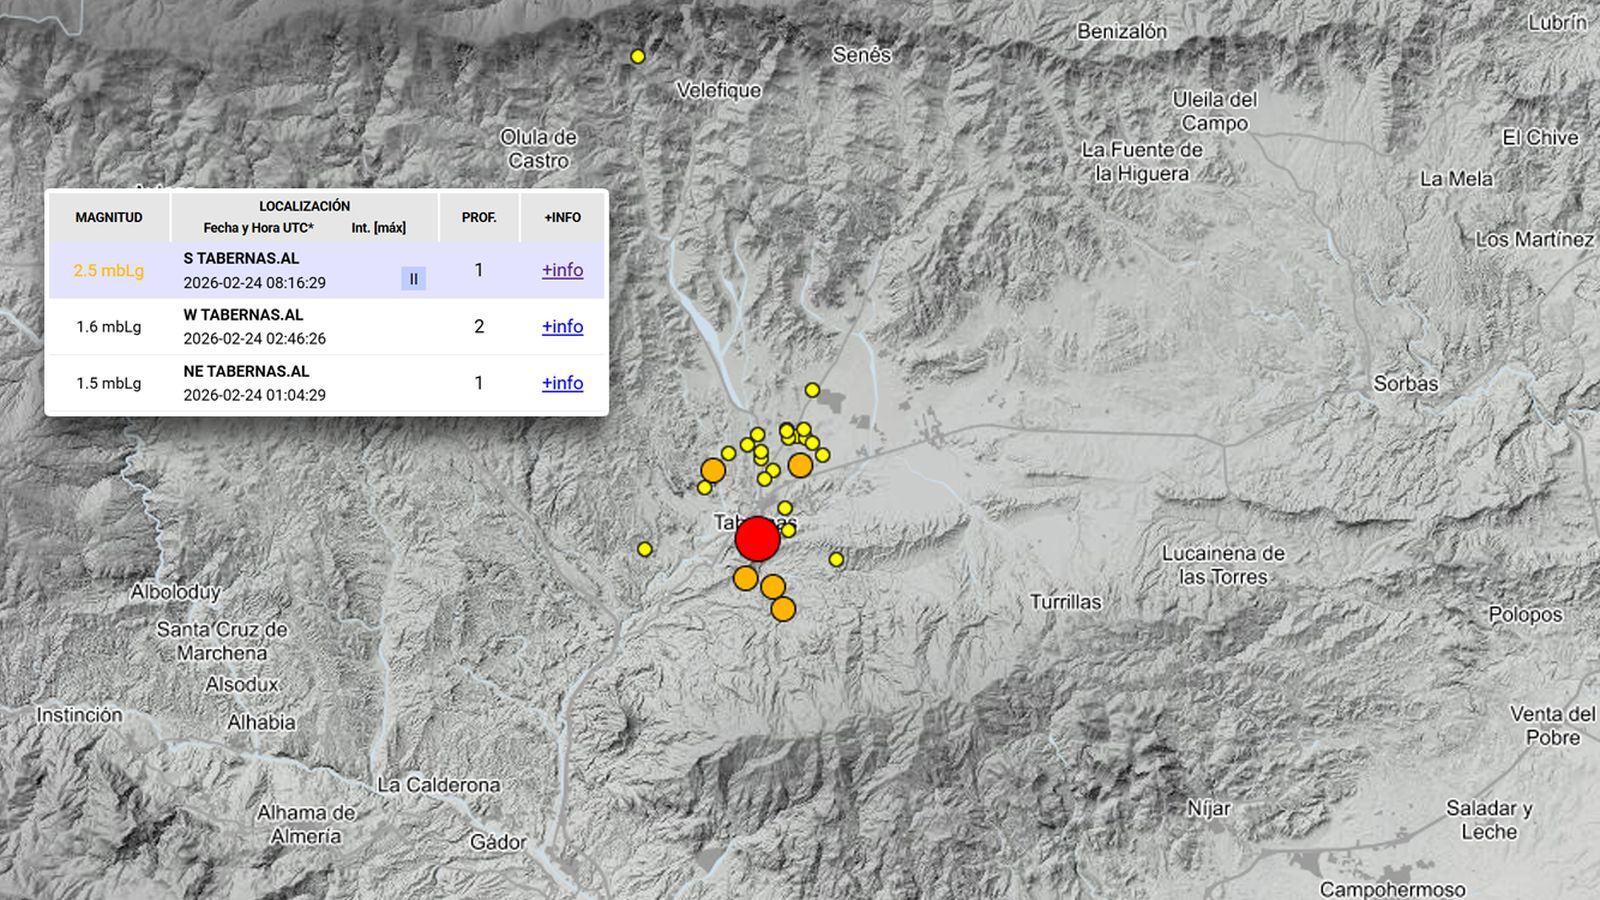1600x900 pixels.
Task: Select the westernmost orange marker in the cluster
Action: 713,470
